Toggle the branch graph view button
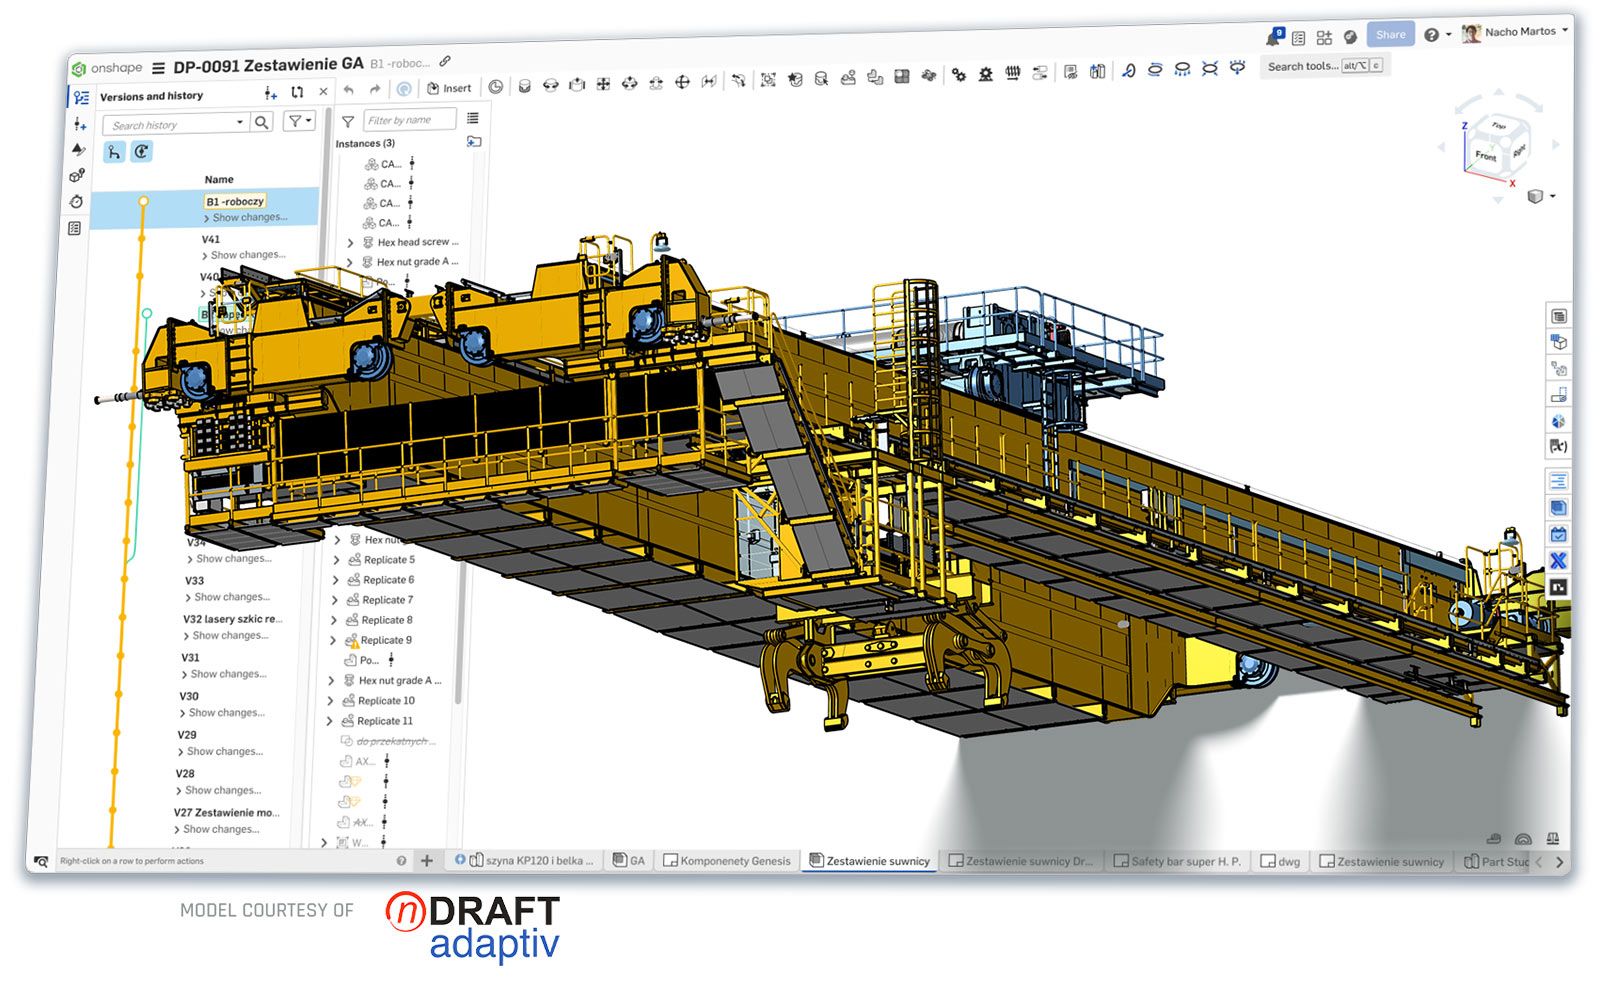Image resolution: width=1600 pixels, height=989 pixels. click(114, 152)
